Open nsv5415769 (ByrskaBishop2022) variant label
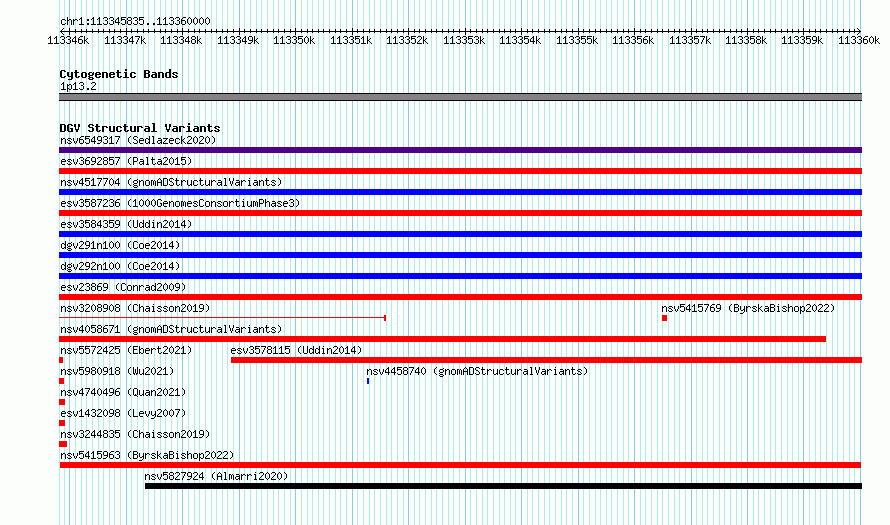Viewport: 890px width, 525px height. 748,308
